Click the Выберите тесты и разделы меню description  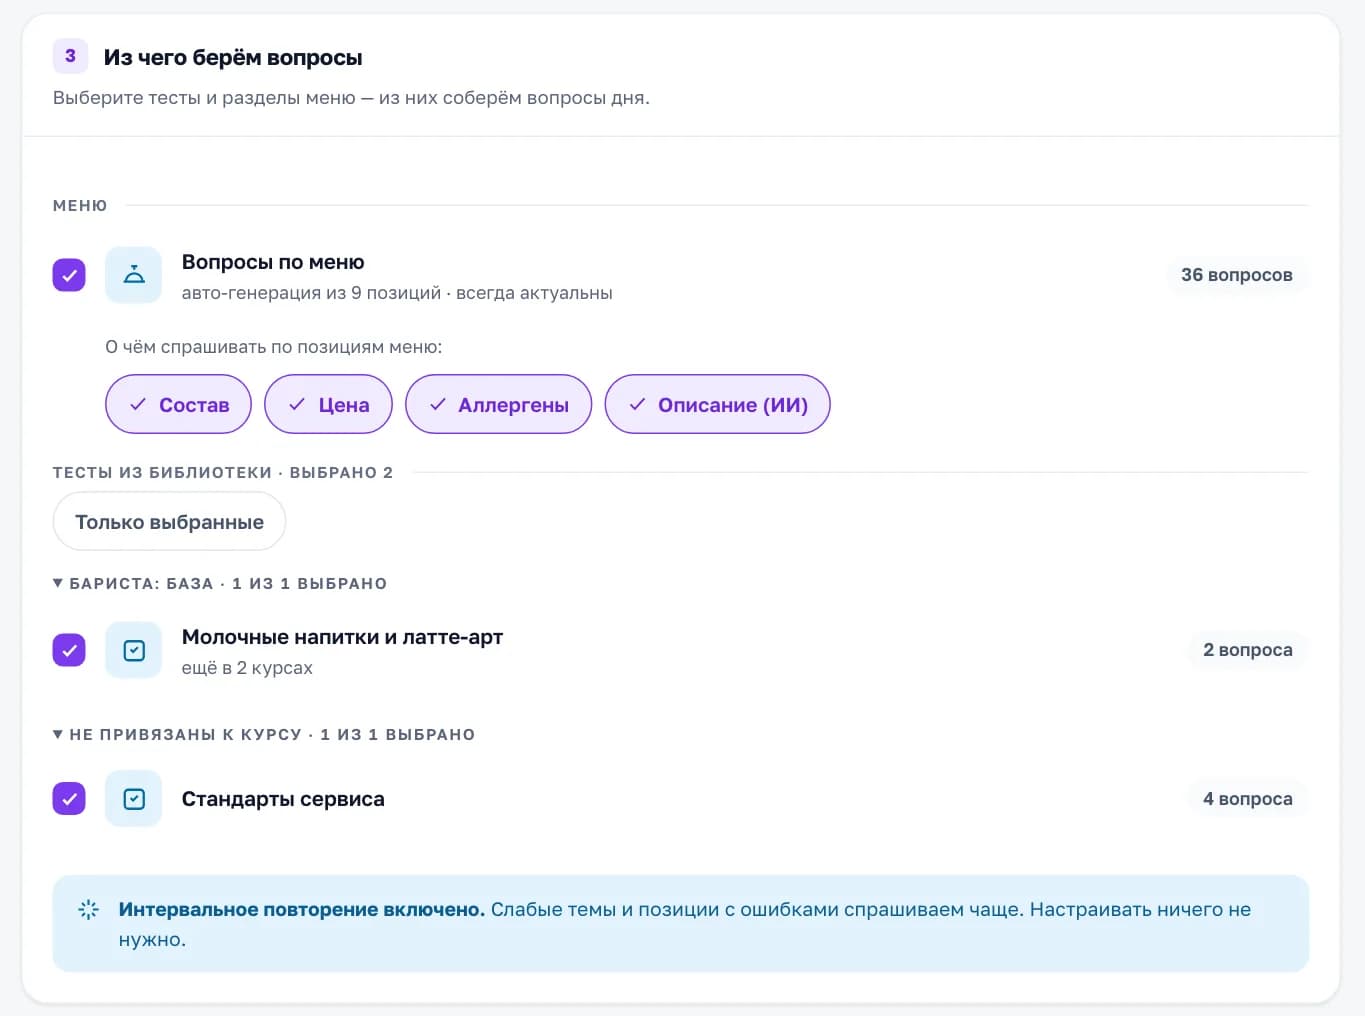(351, 98)
